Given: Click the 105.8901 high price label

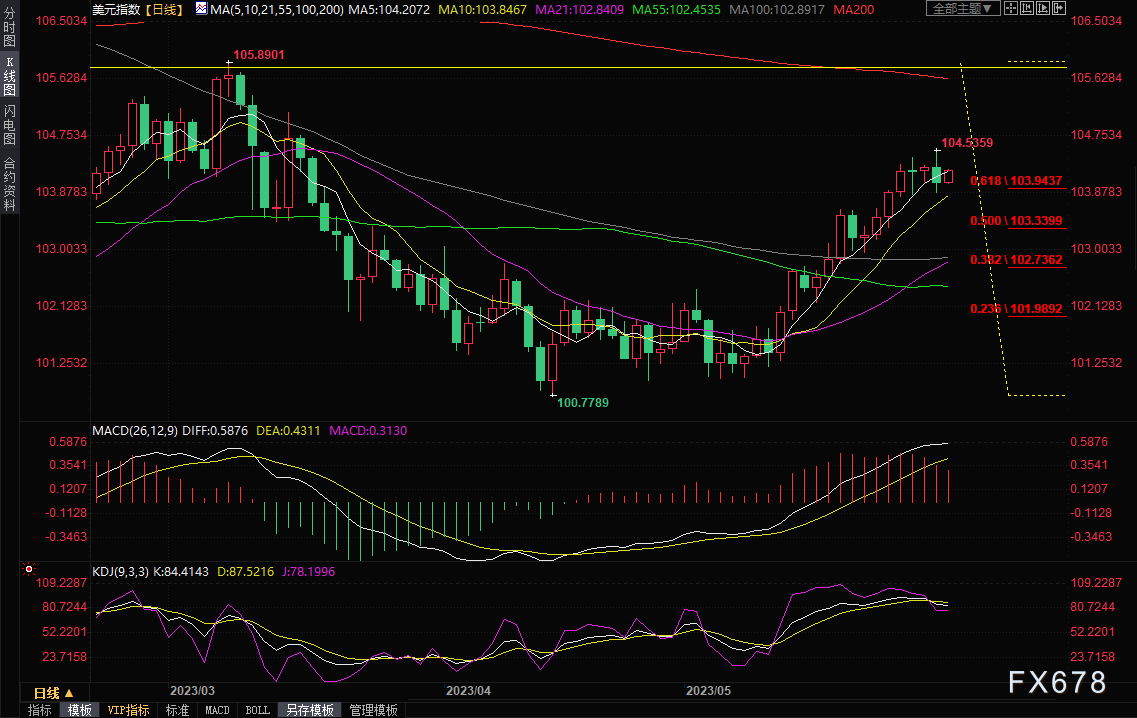Looking at the screenshot, I should [x=259, y=54].
